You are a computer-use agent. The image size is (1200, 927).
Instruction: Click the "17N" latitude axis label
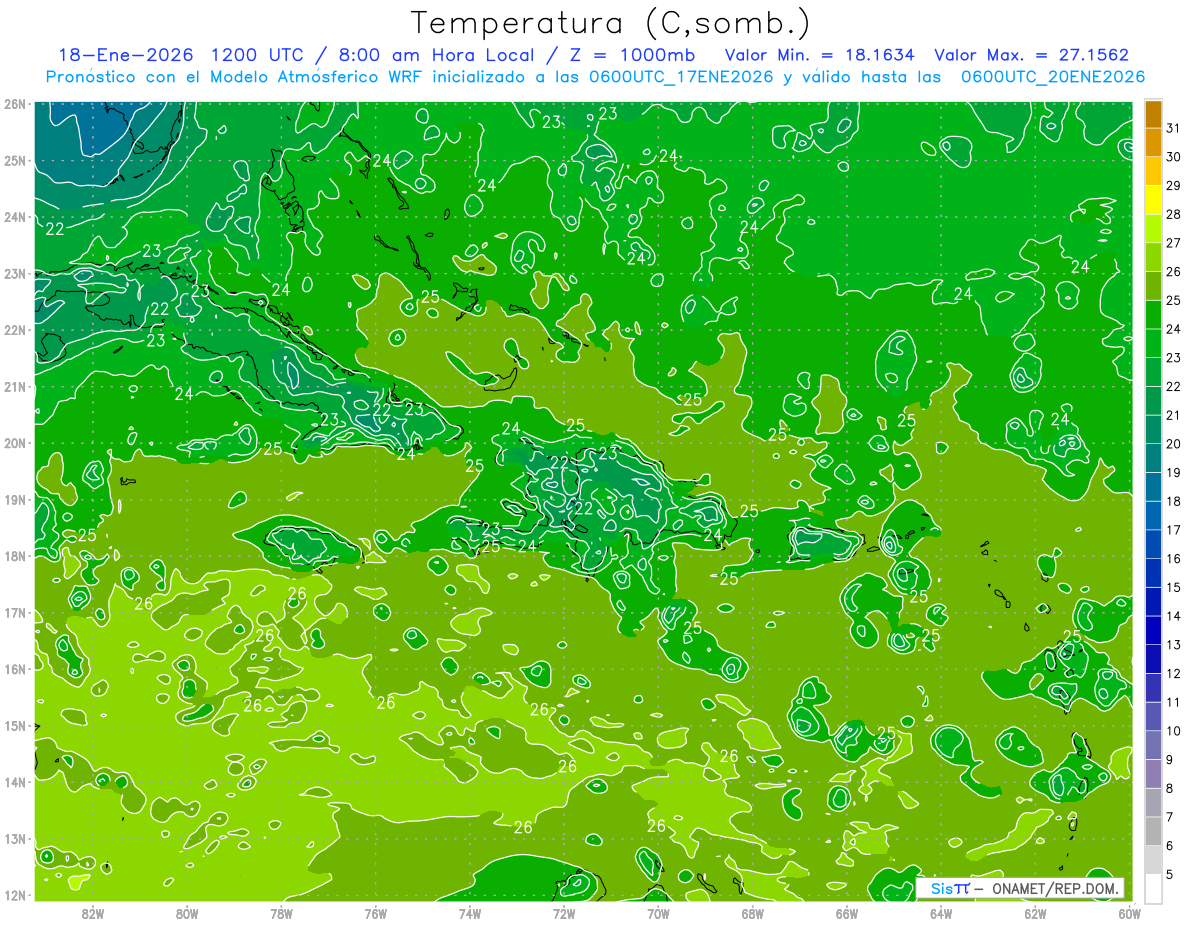click(15, 612)
